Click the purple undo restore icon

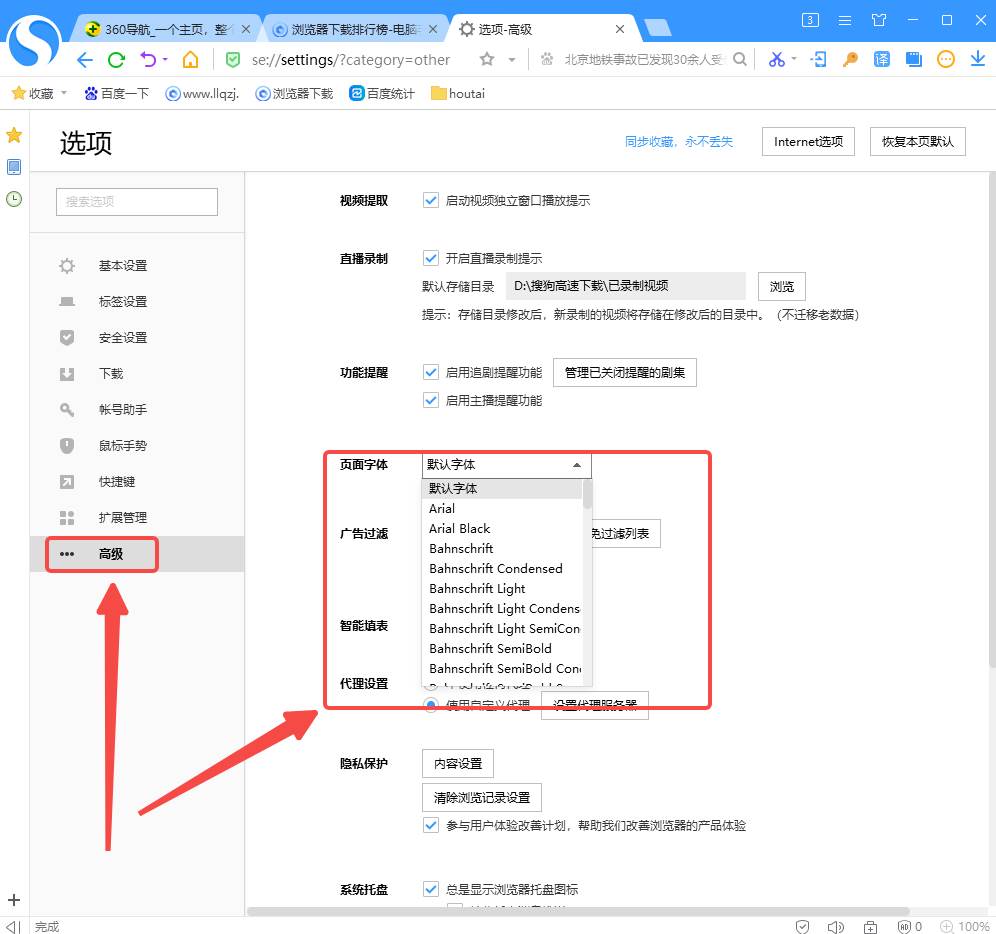coord(149,60)
